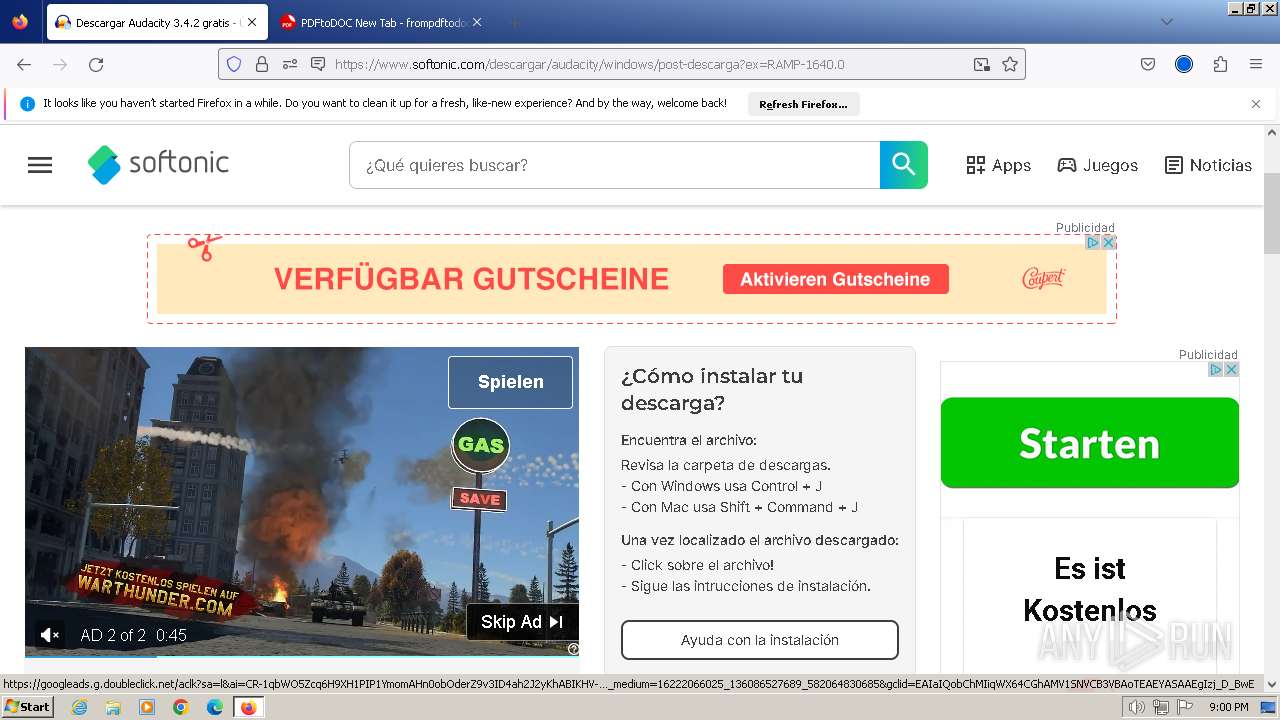Open the Juegos section
The image size is (1280, 720).
pos(1098,165)
